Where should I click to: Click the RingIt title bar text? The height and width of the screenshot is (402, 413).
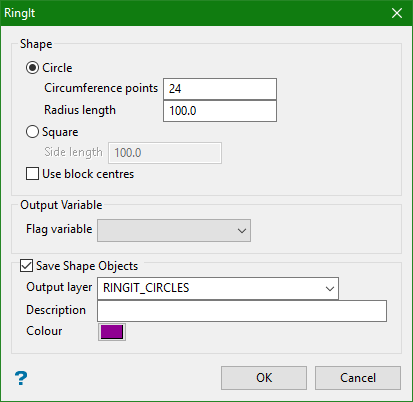(19, 13)
